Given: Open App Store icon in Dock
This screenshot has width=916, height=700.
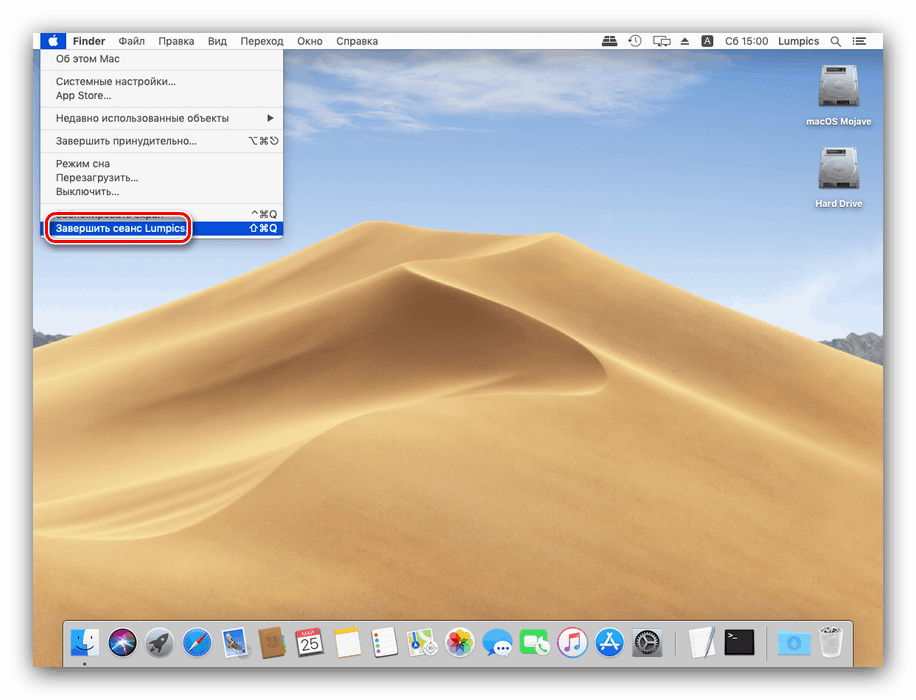Looking at the screenshot, I should (x=609, y=643).
